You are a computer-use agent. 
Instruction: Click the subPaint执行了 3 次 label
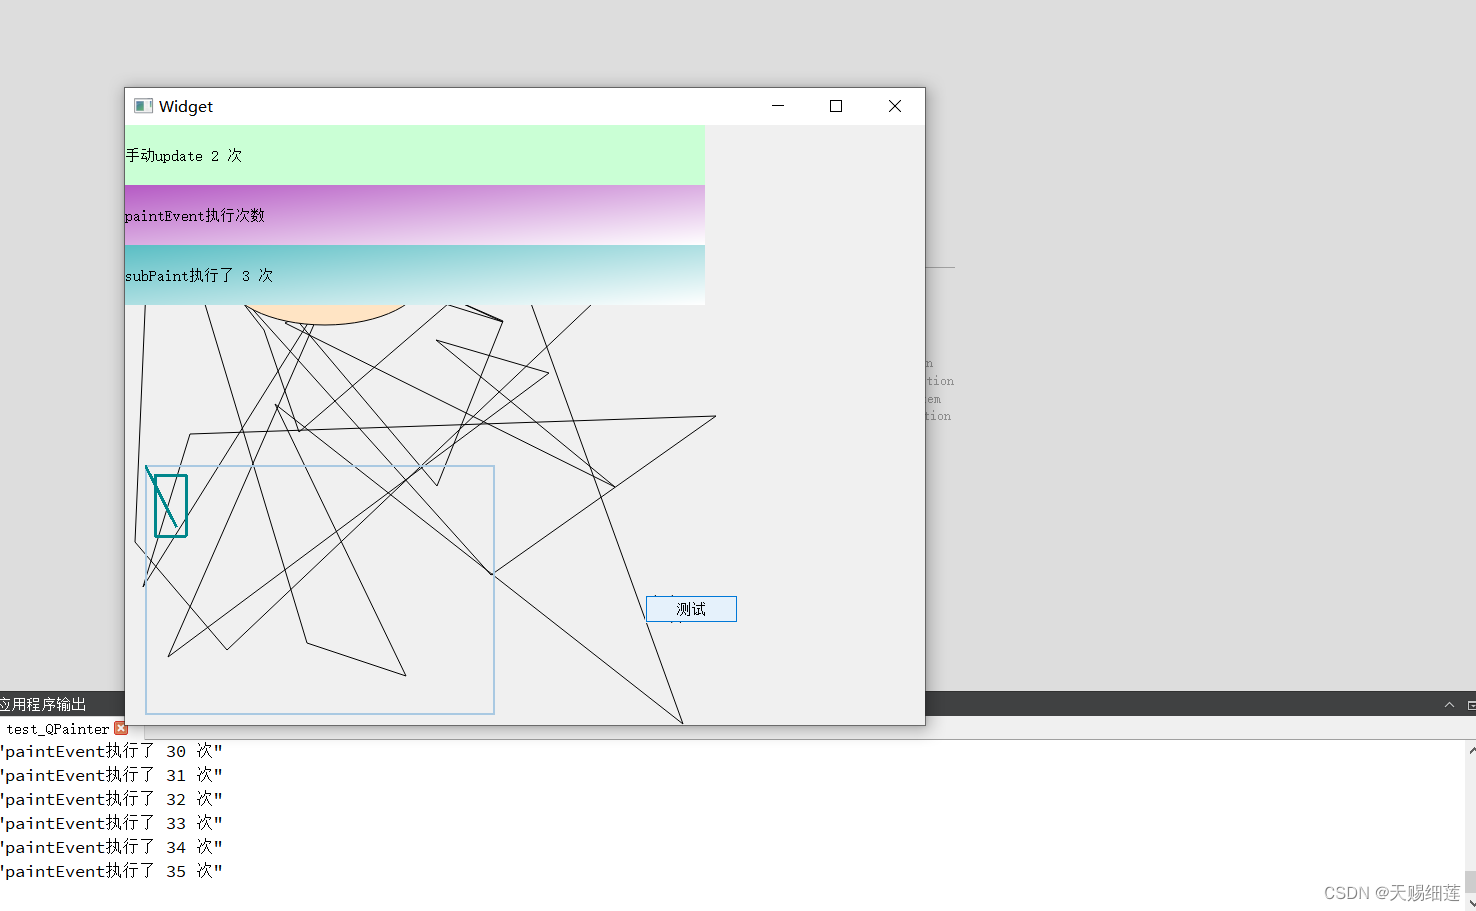point(415,275)
